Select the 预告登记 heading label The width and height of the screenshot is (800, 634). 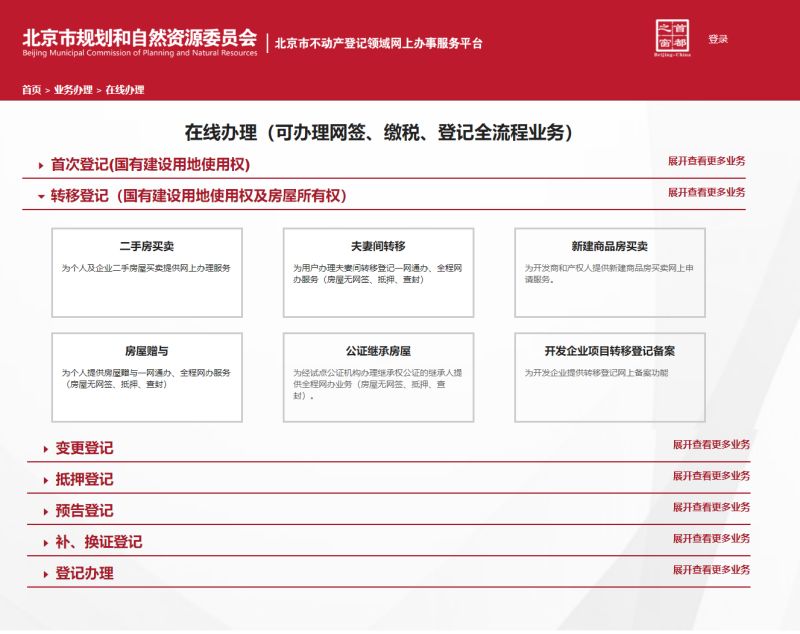pos(84,511)
